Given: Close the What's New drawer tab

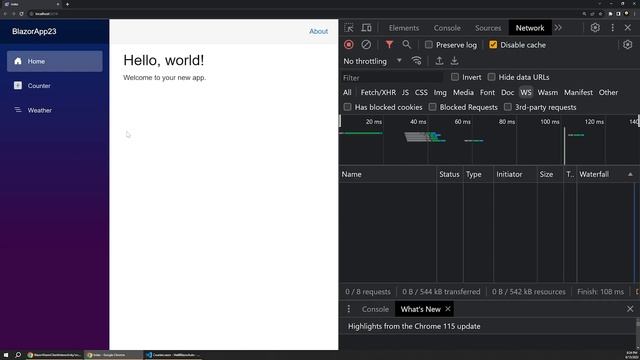Looking at the screenshot, I should 448,309.
